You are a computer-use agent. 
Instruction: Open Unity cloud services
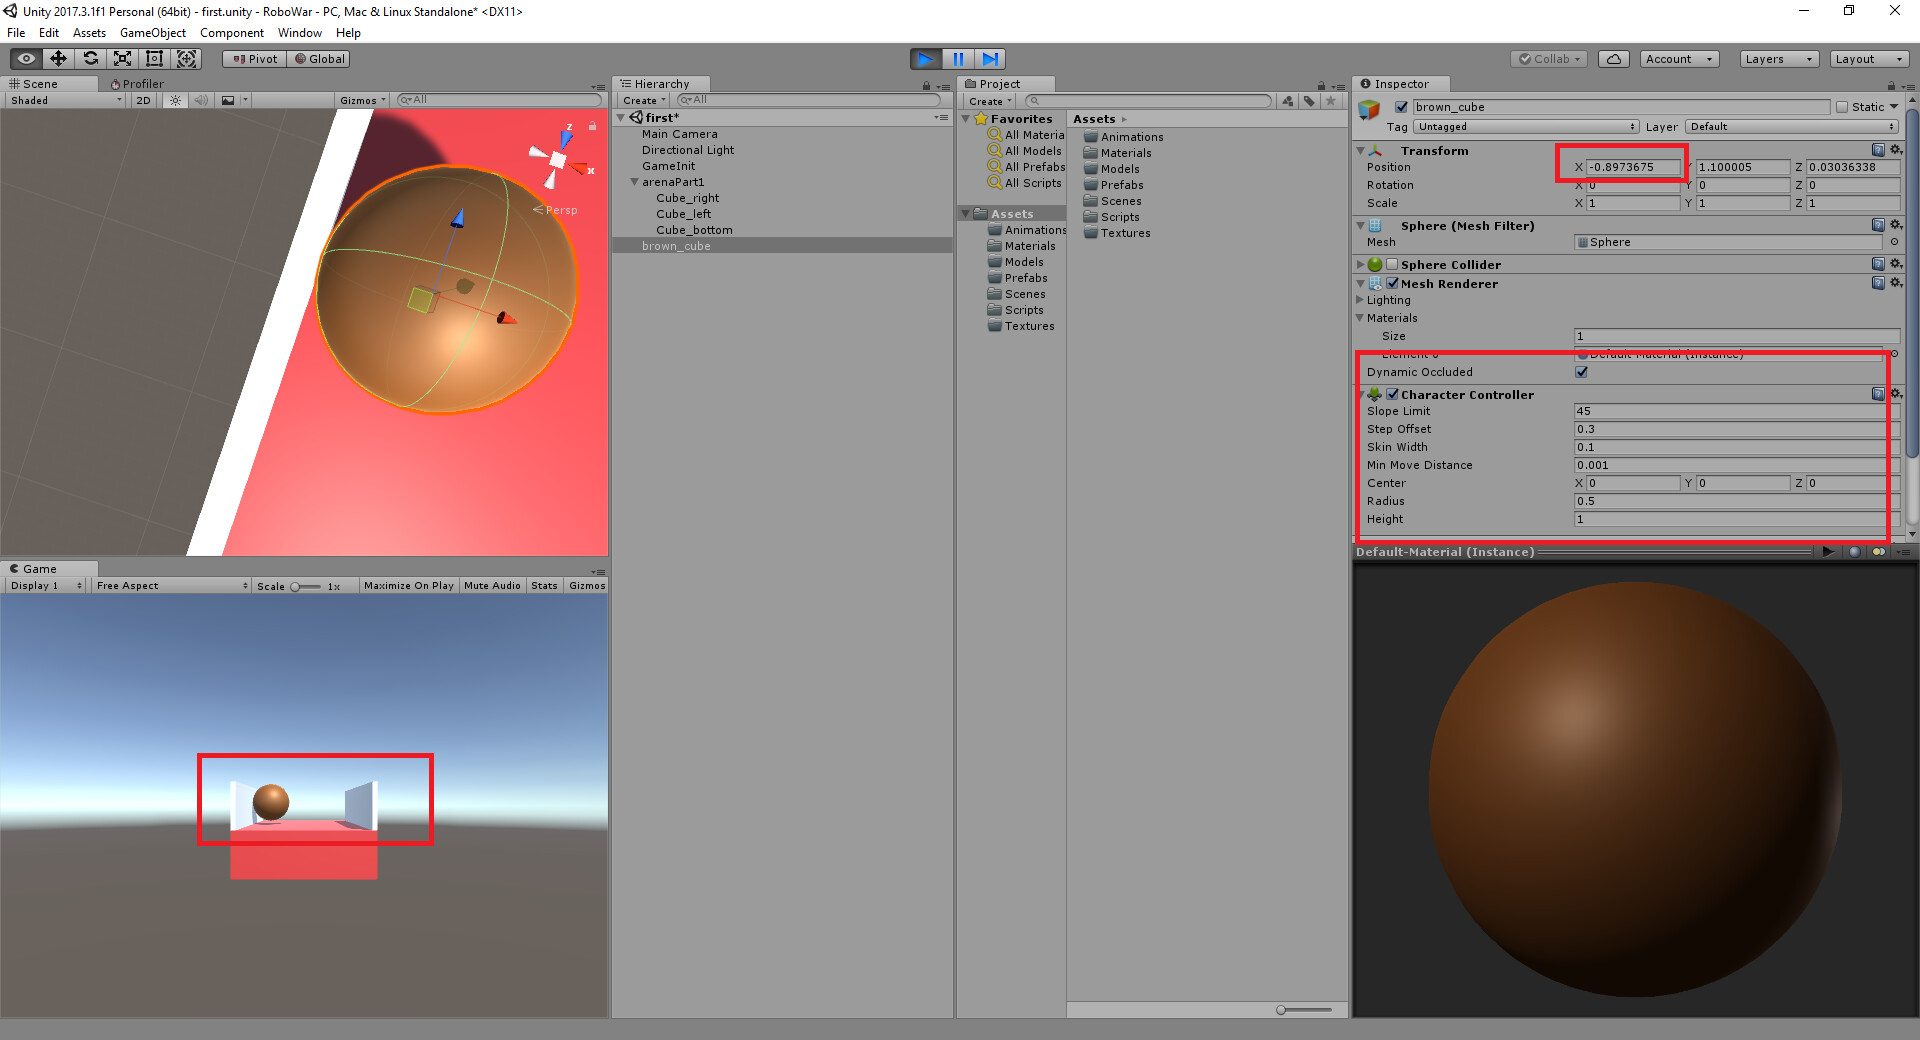click(x=1613, y=58)
